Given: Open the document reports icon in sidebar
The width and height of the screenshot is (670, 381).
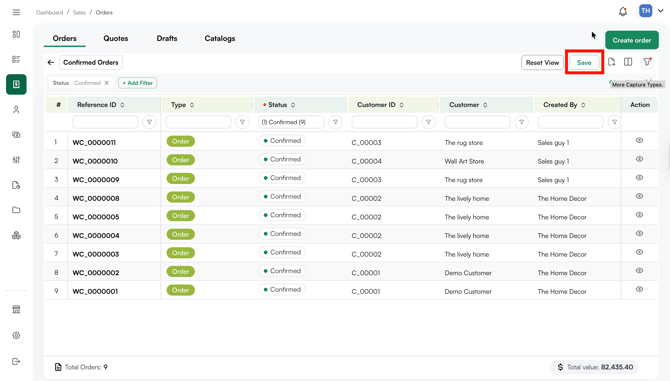Looking at the screenshot, I should (x=16, y=185).
